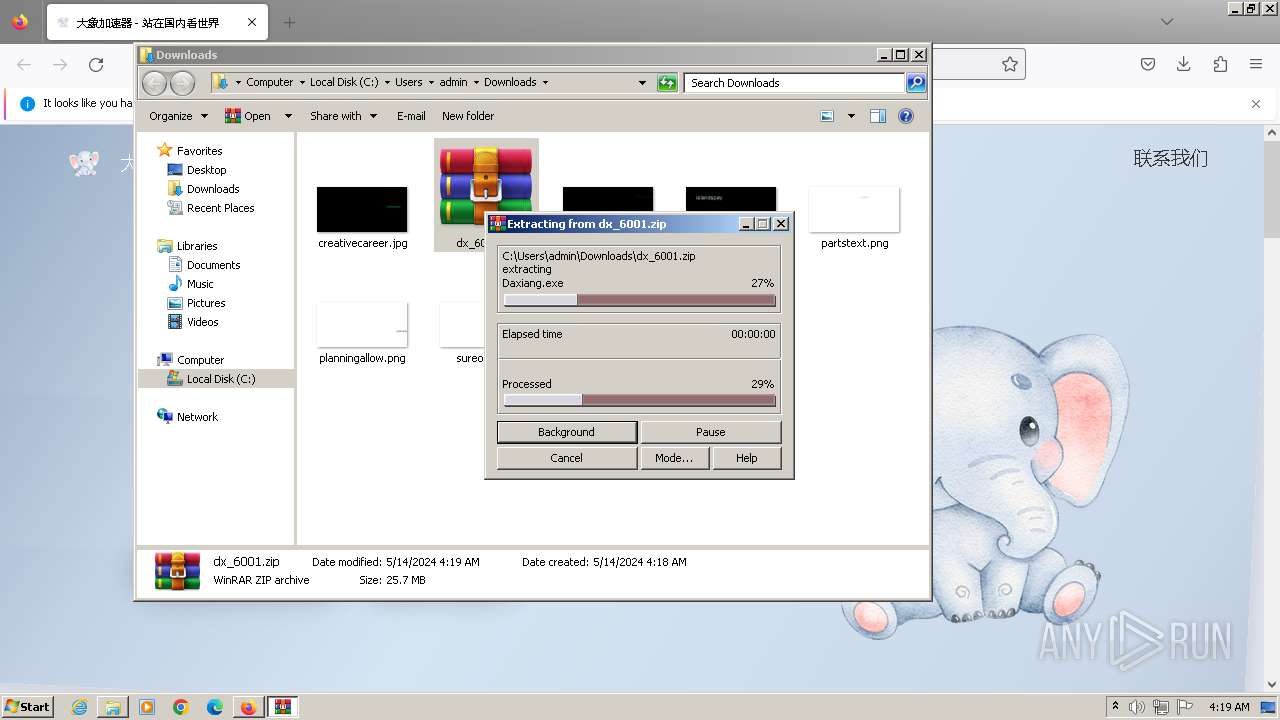Image resolution: width=1280 pixels, height=720 pixels.
Task: Click Help in the extraction dialog
Action: [746, 458]
